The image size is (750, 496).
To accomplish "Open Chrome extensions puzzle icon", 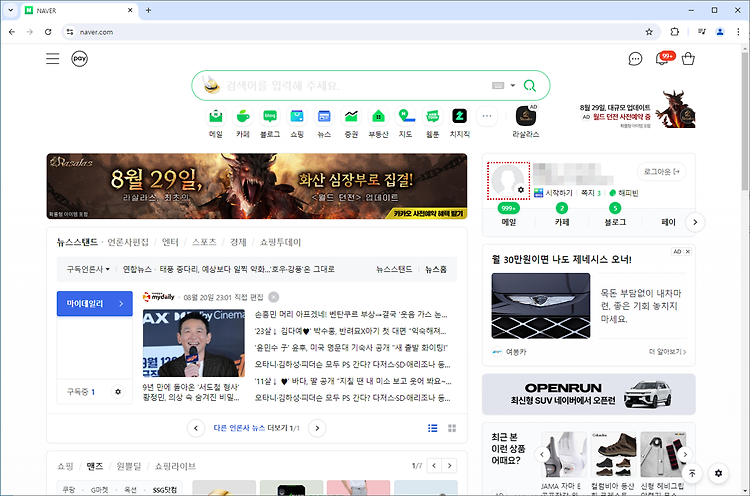I will (674, 32).
